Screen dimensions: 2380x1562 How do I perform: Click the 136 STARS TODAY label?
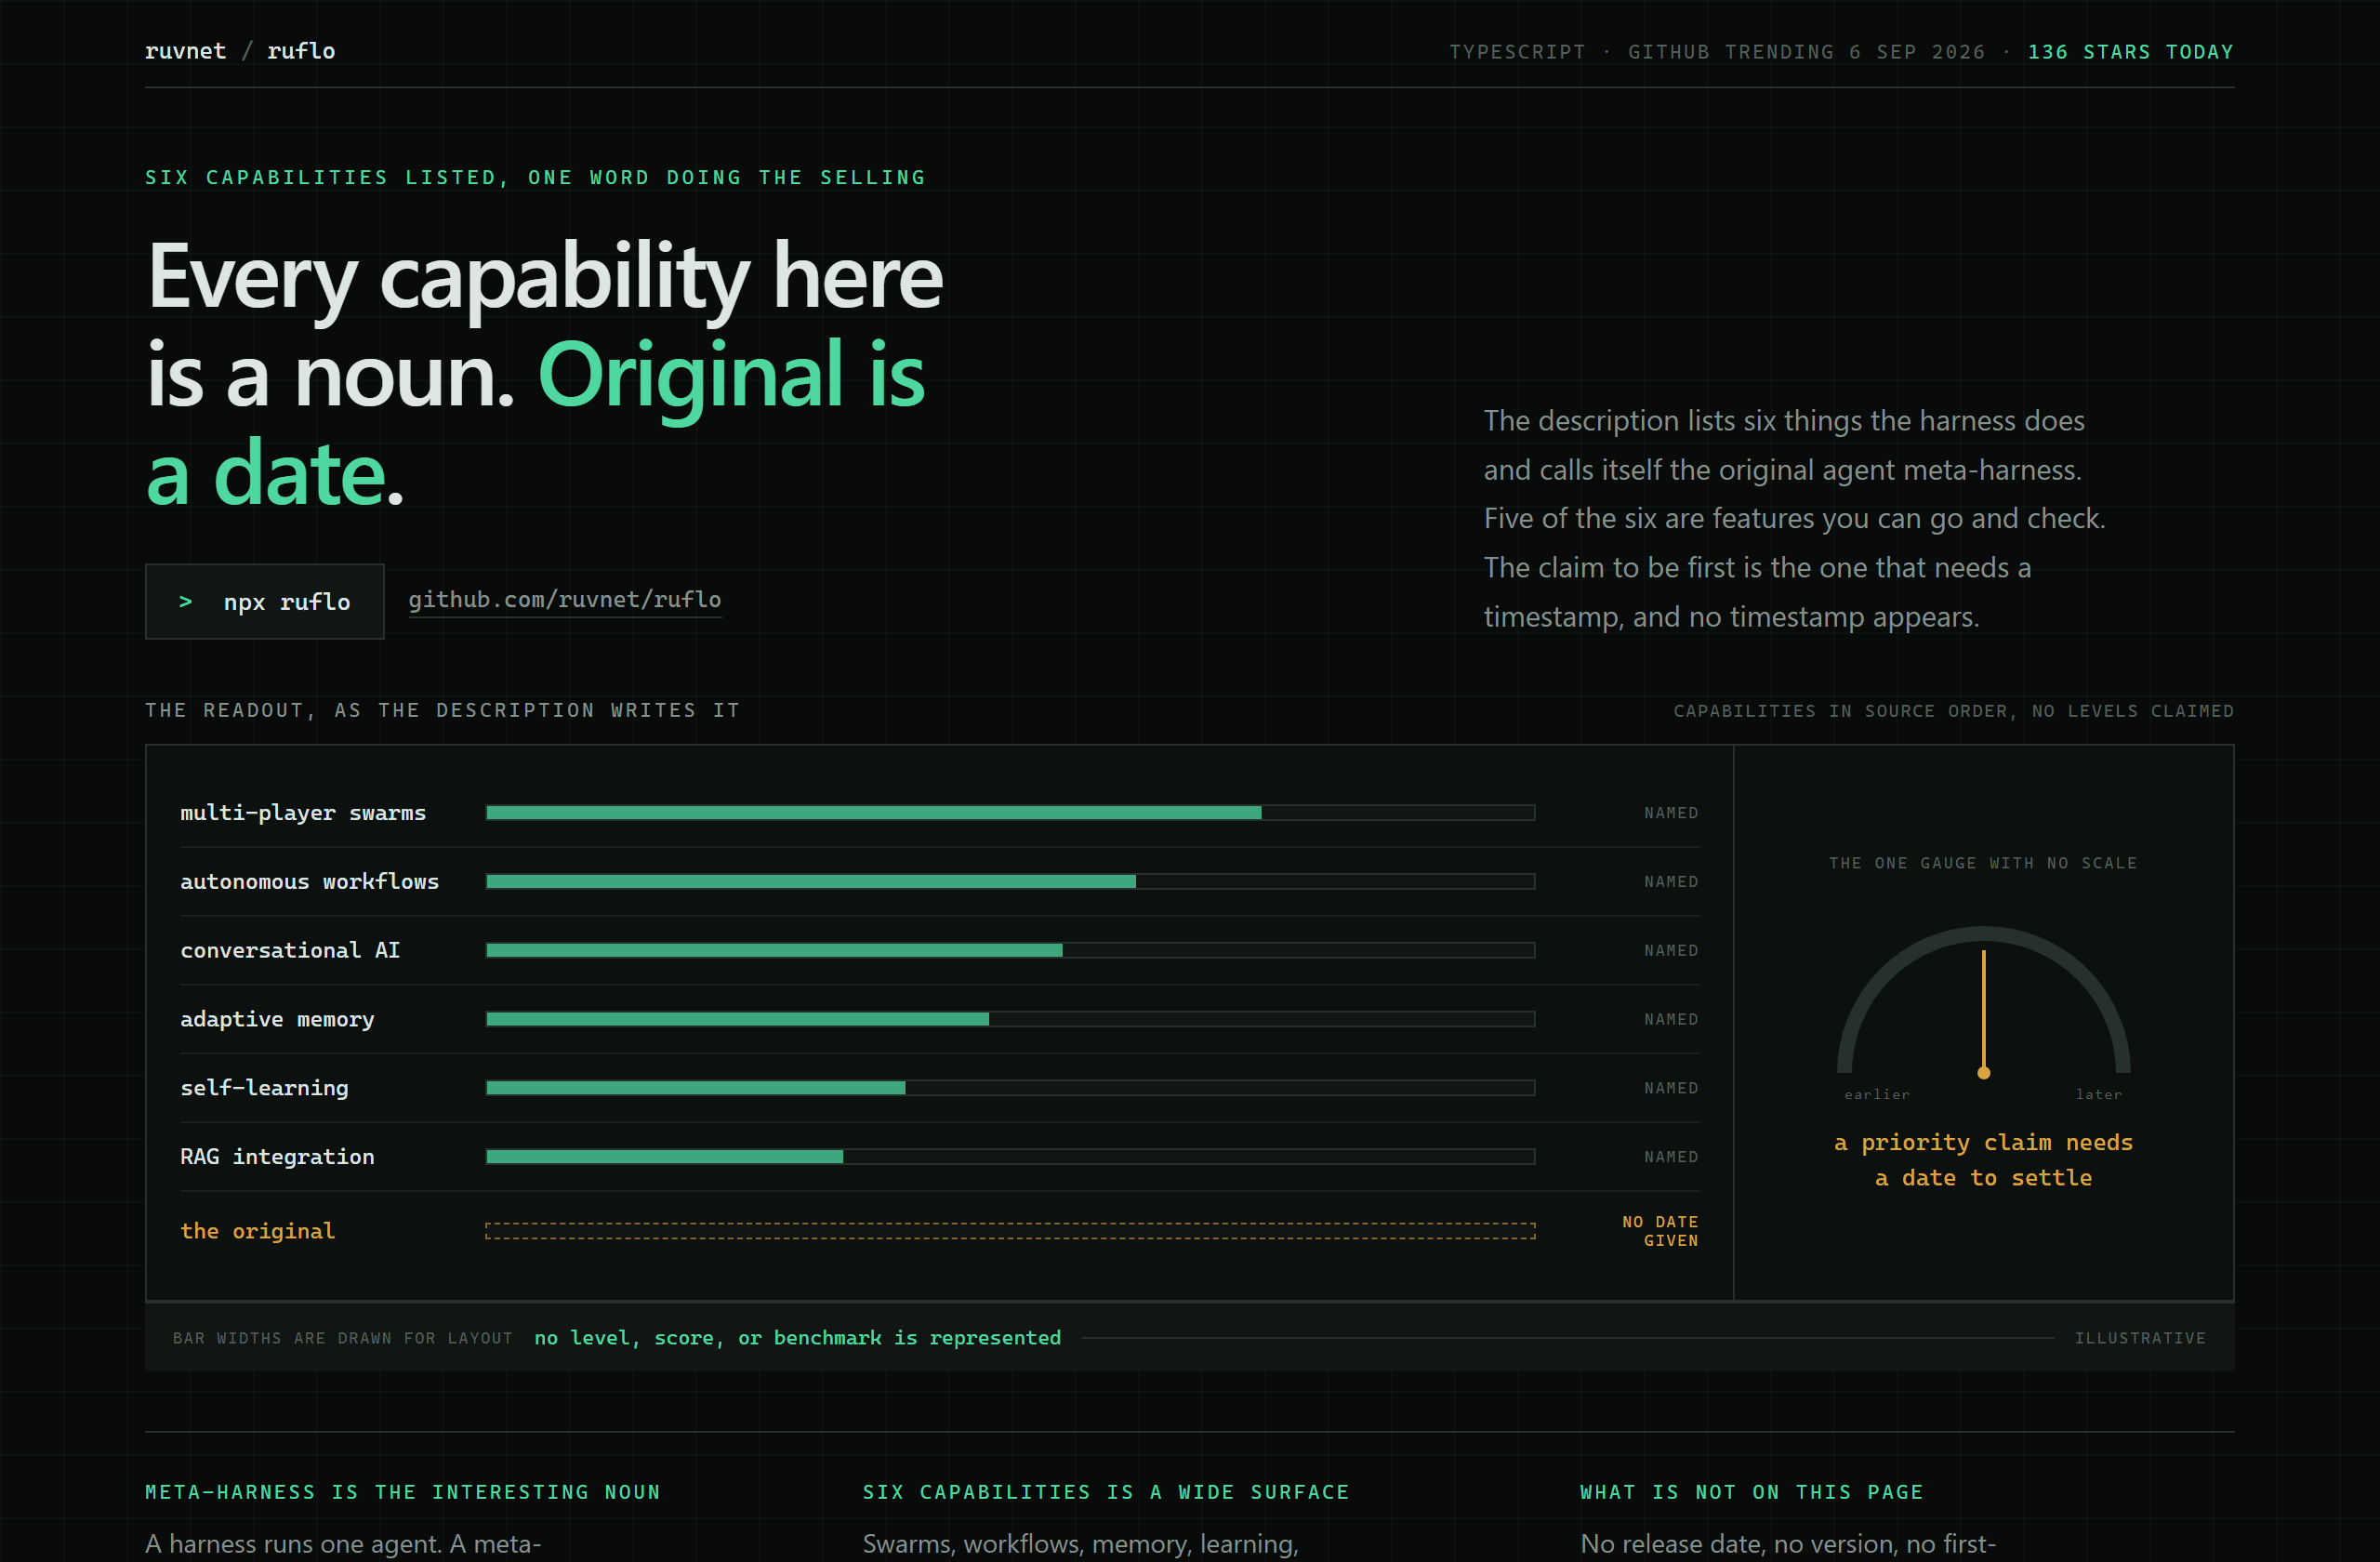pyautogui.click(x=2130, y=52)
